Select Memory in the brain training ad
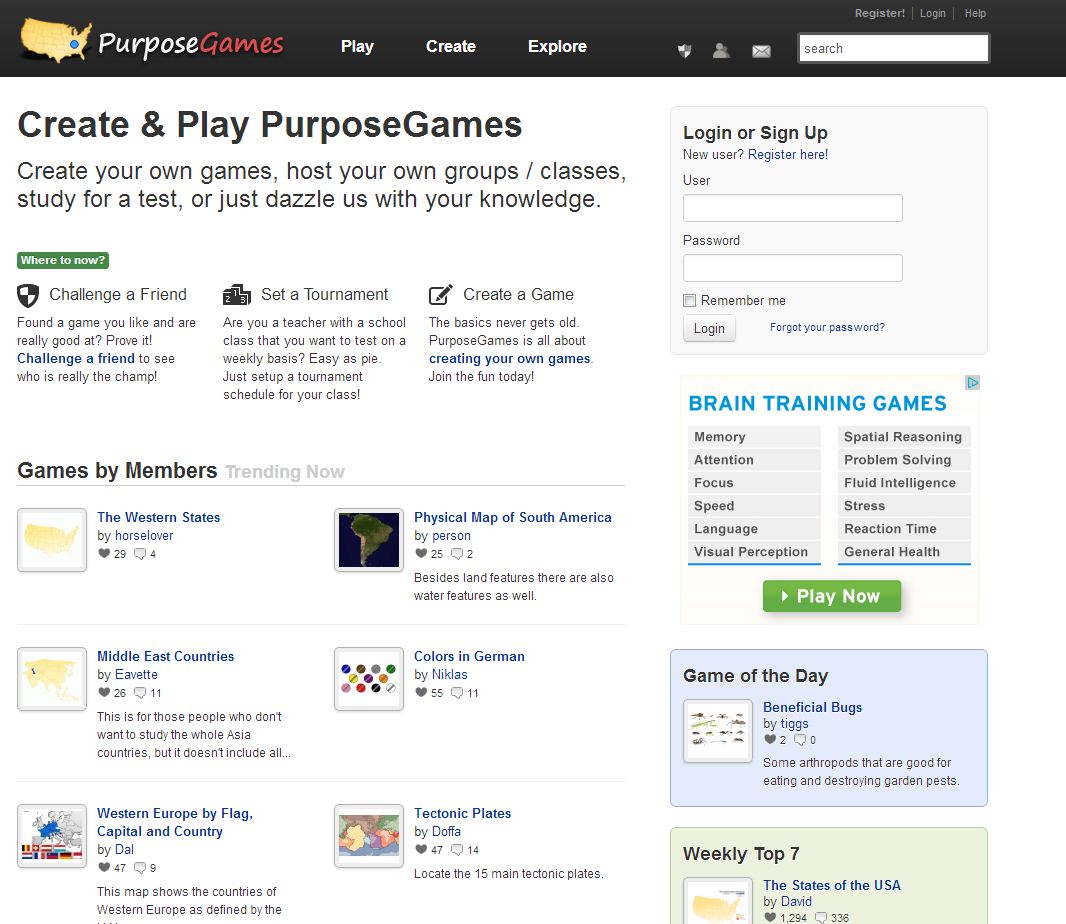The width and height of the screenshot is (1066, 924). point(754,437)
